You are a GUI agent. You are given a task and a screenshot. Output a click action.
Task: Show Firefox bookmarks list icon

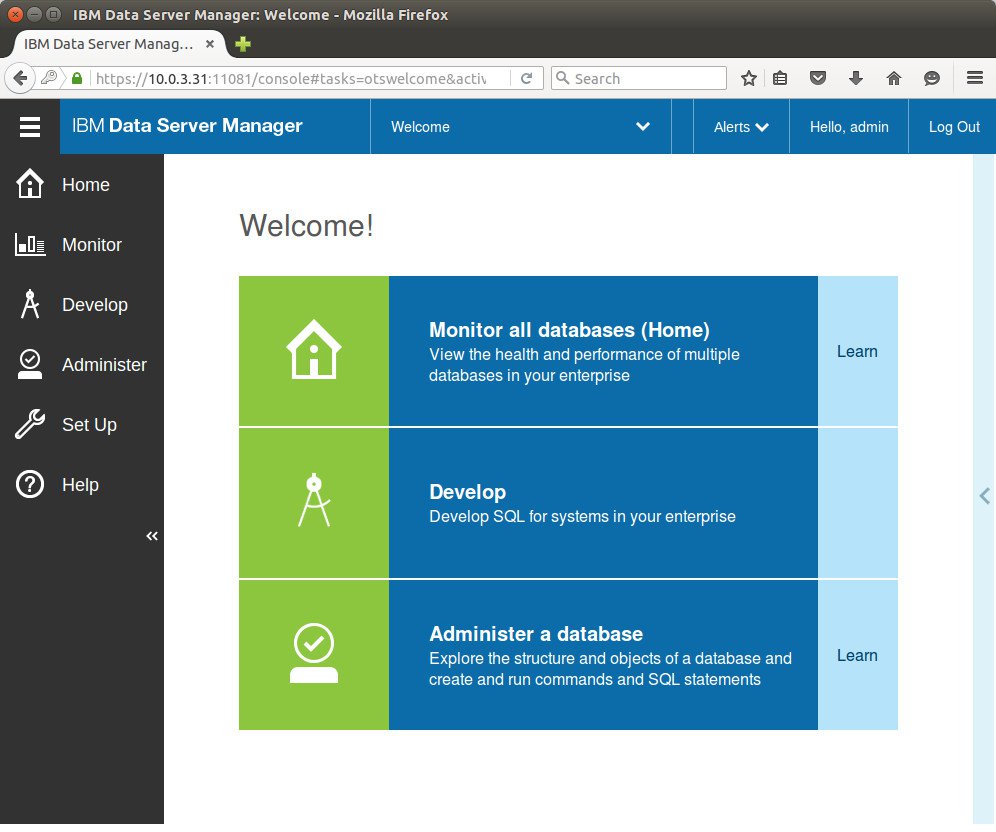[780, 78]
